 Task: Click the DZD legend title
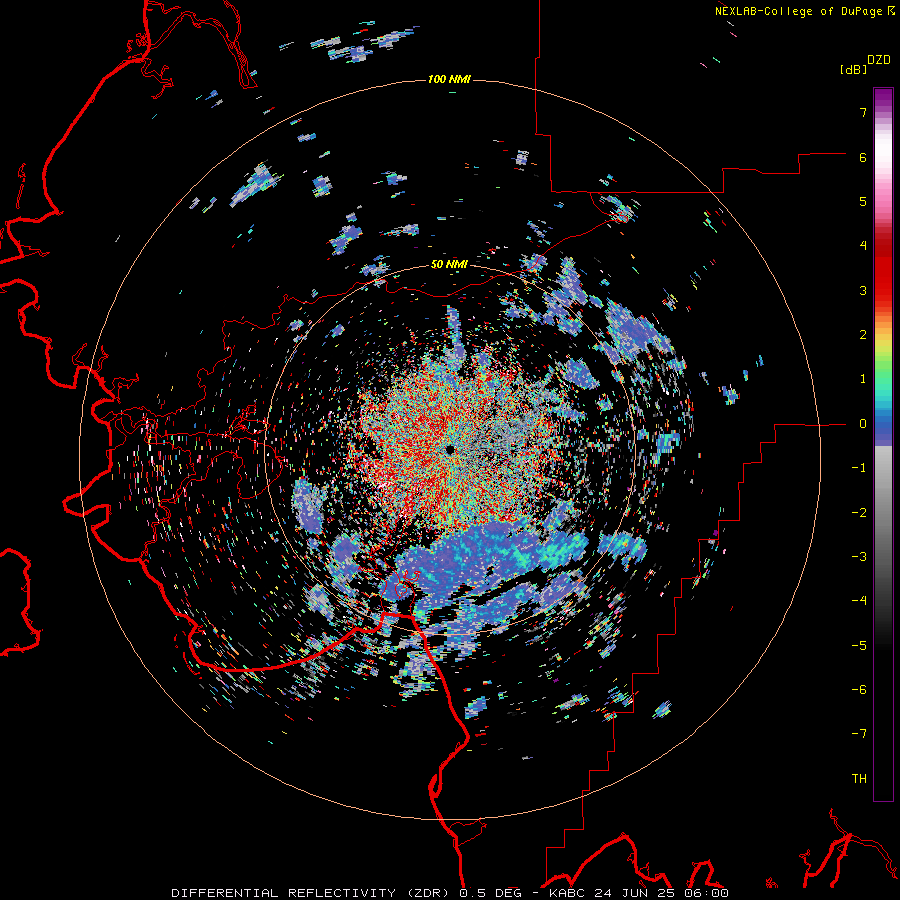point(879,60)
